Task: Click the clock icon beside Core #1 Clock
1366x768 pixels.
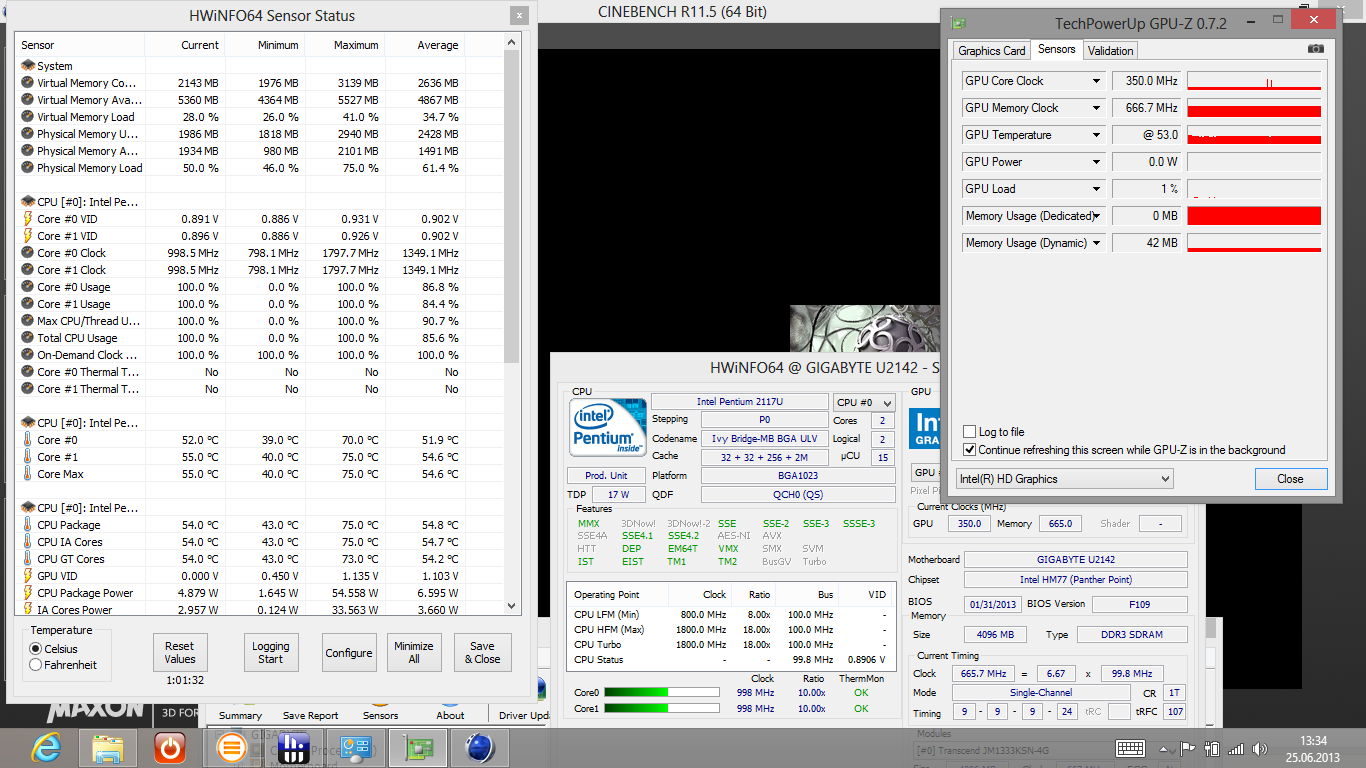Action: tap(28, 270)
